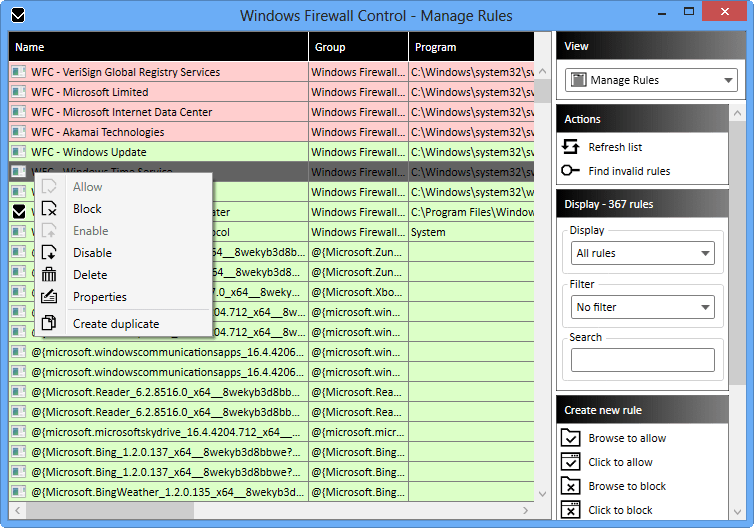Click the black checkmark icon in the rule list
This screenshot has height=528, width=754.
click(x=19, y=212)
